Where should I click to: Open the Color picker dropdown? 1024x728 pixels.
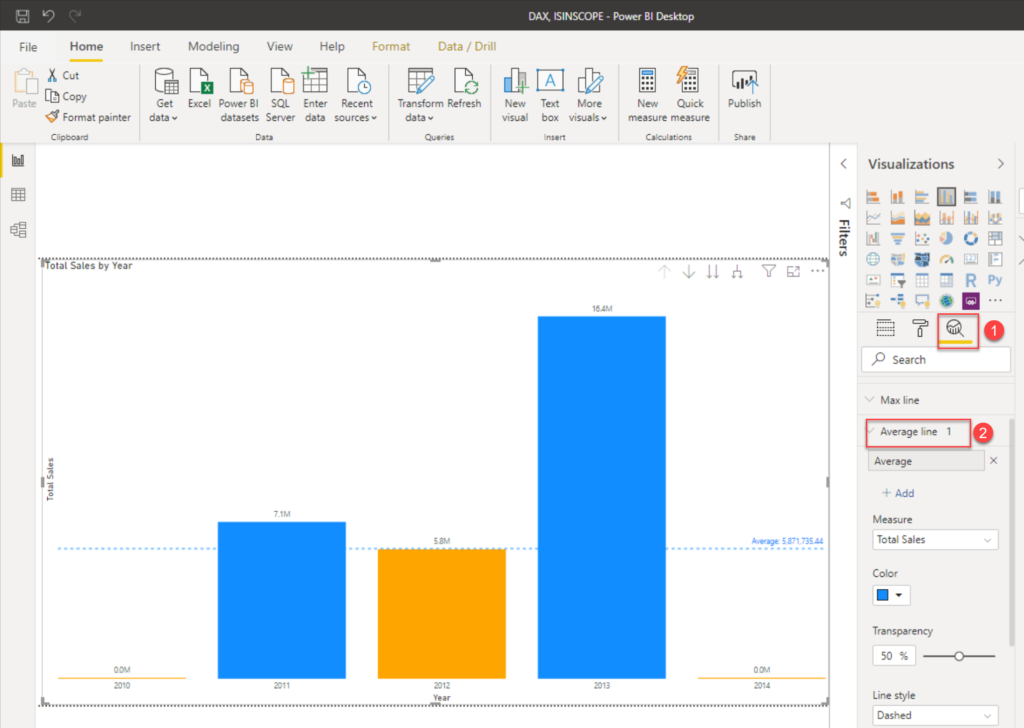tap(899, 595)
